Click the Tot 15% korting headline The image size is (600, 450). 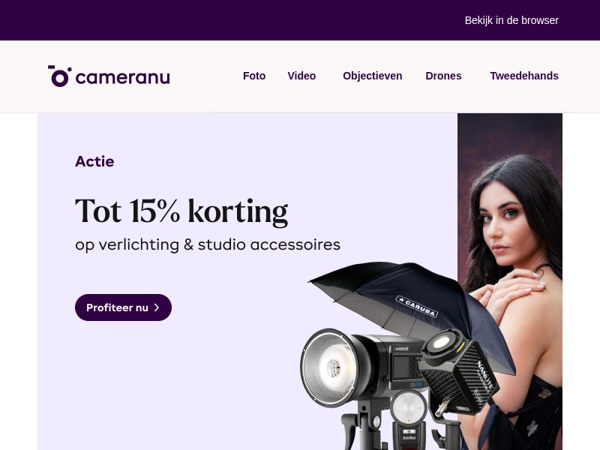[181, 211]
